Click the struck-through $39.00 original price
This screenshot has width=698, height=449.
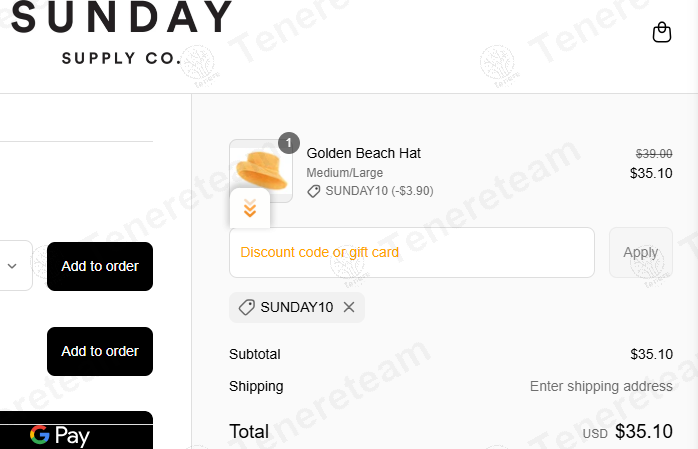tap(654, 154)
